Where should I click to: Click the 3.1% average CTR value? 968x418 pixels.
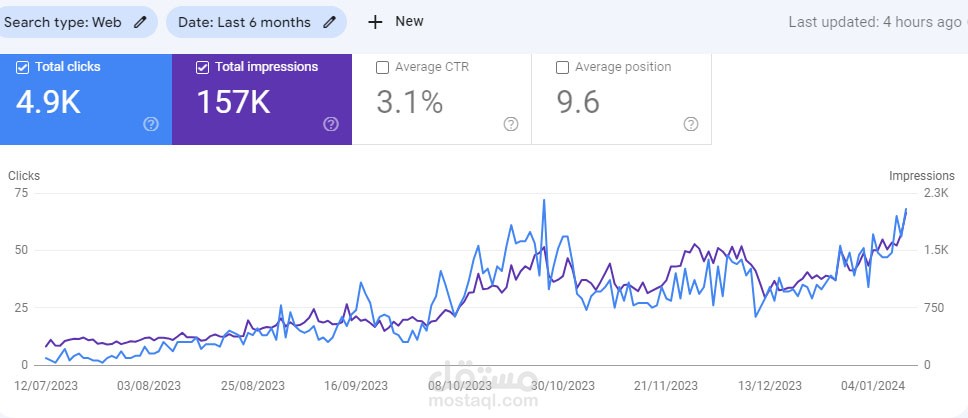(x=409, y=102)
